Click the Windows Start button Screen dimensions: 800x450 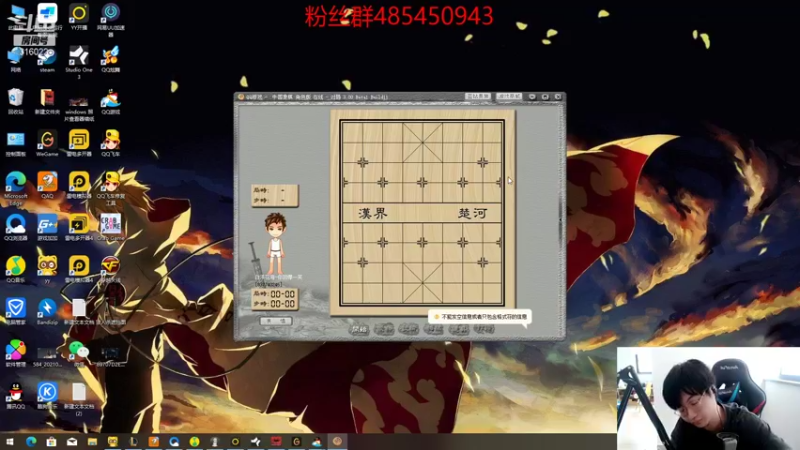click(x=10, y=441)
